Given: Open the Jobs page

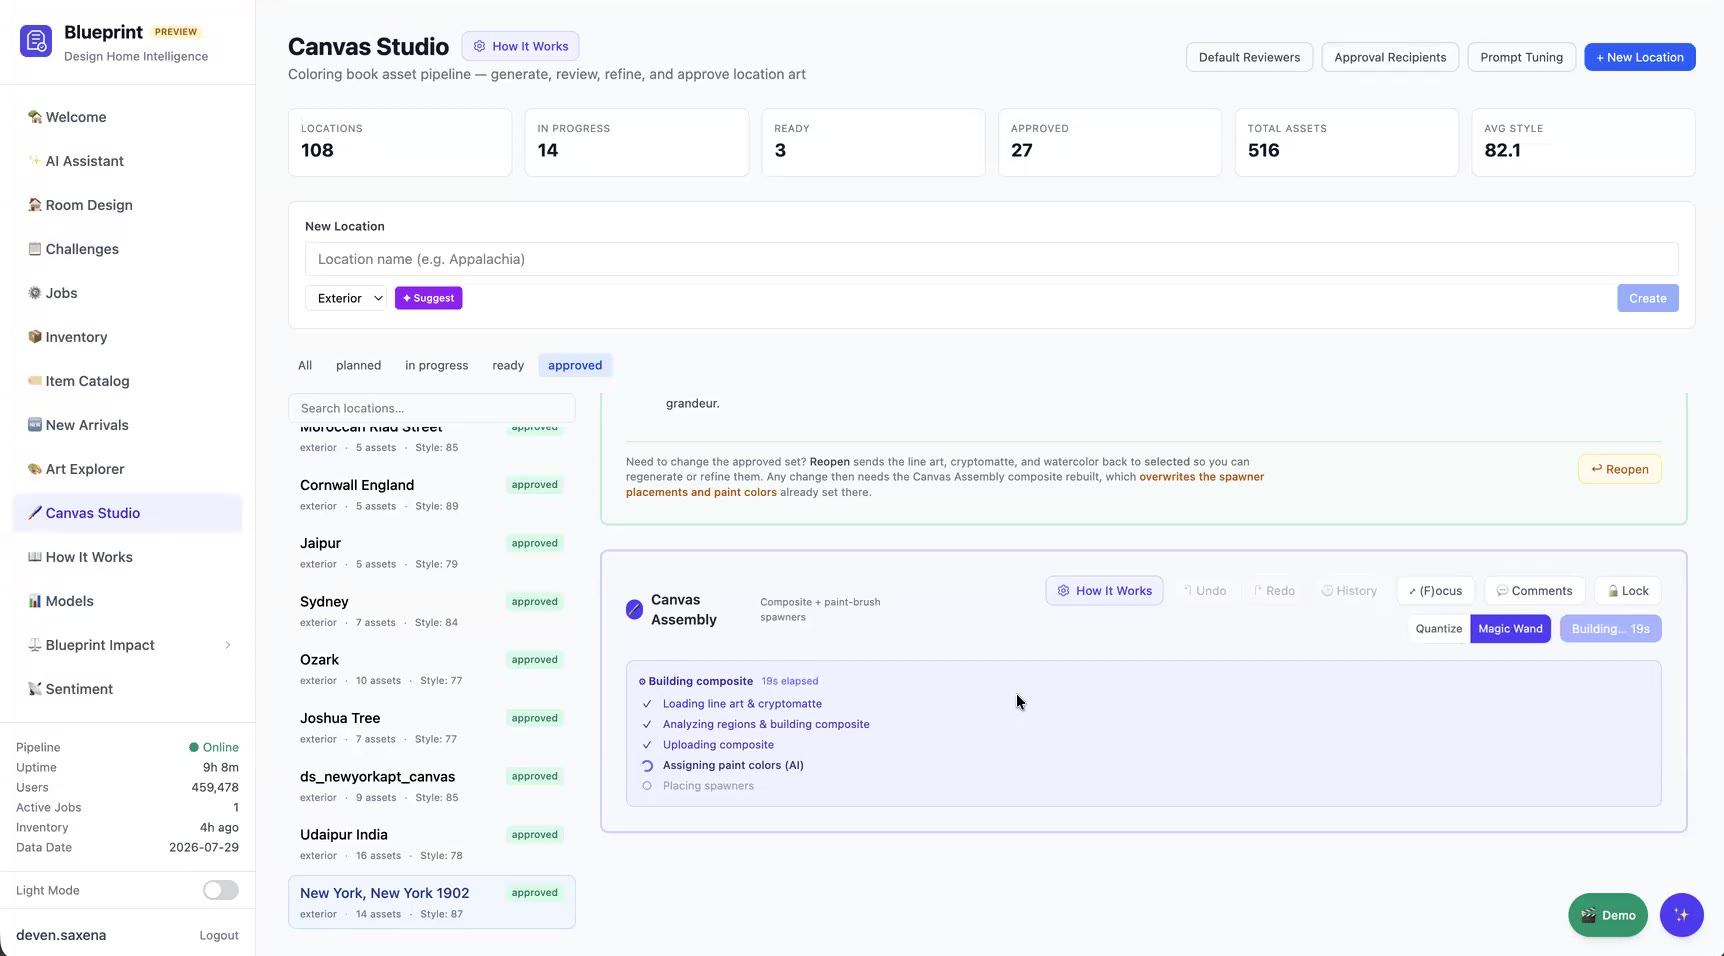Looking at the screenshot, I should coord(127,293).
